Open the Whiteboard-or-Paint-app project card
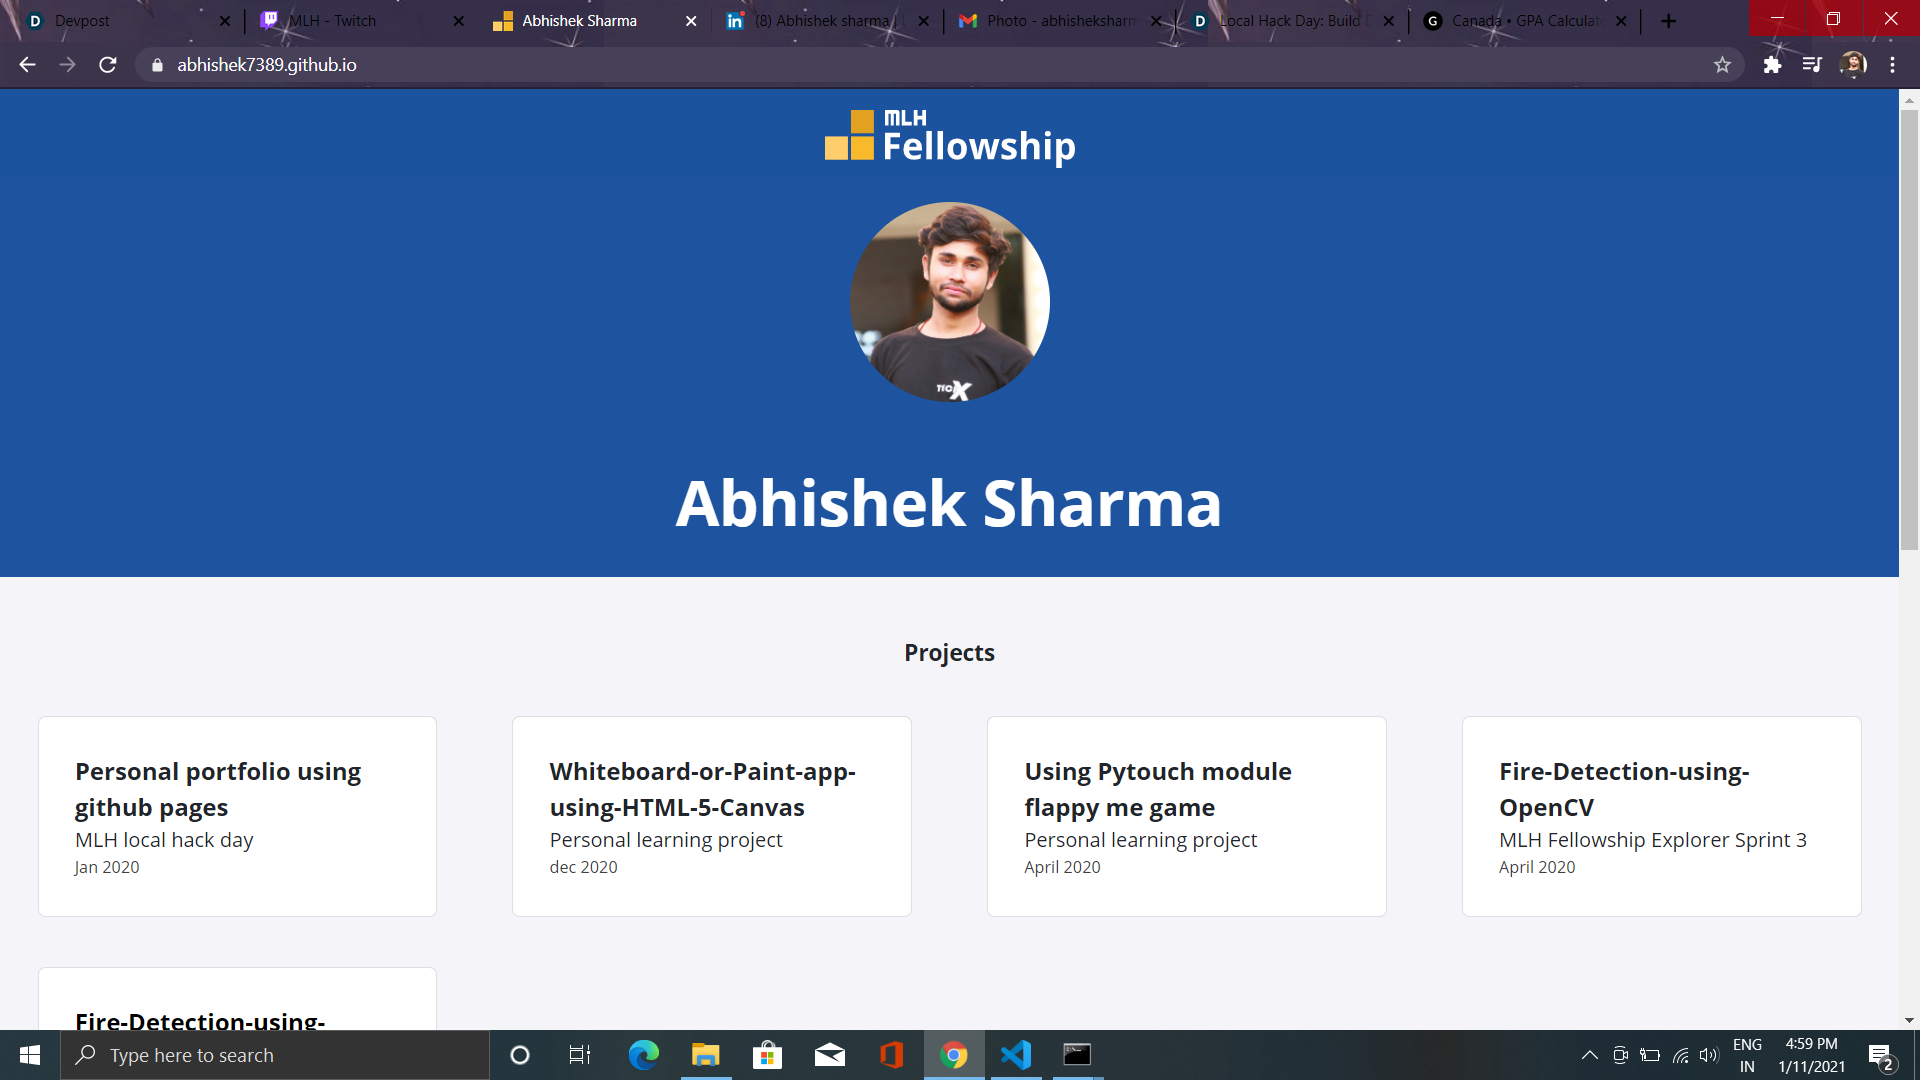 tap(711, 816)
